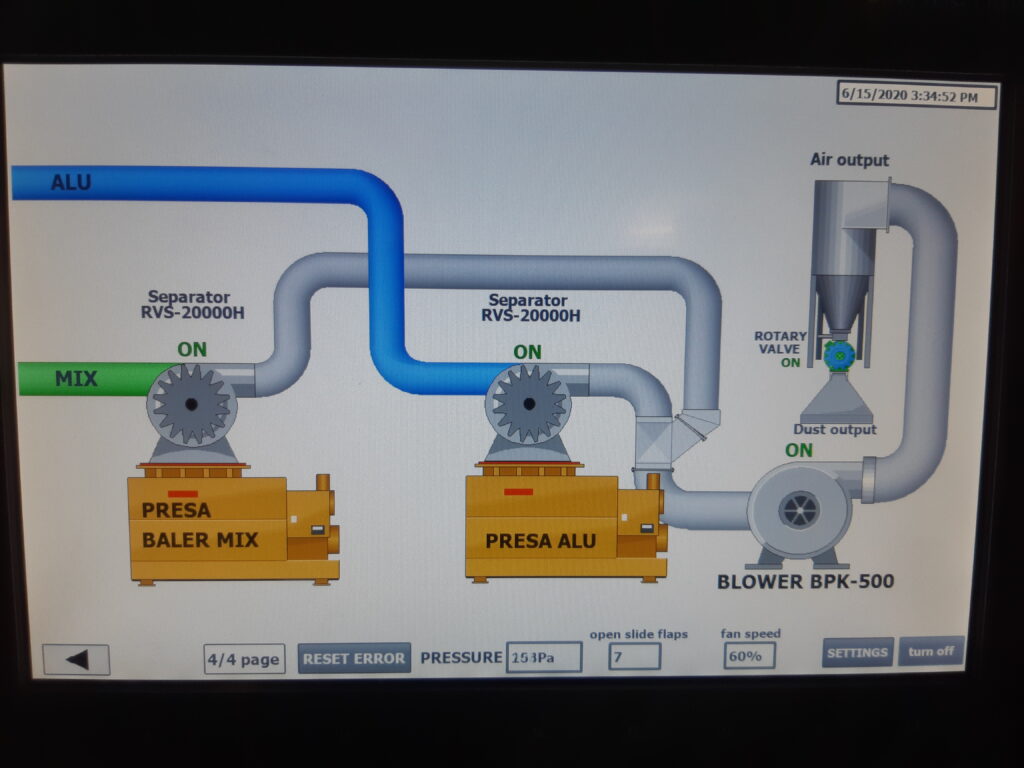Toggle the rotary valve ON indicator
The image size is (1024, 768).
click(x=791, y=363)
